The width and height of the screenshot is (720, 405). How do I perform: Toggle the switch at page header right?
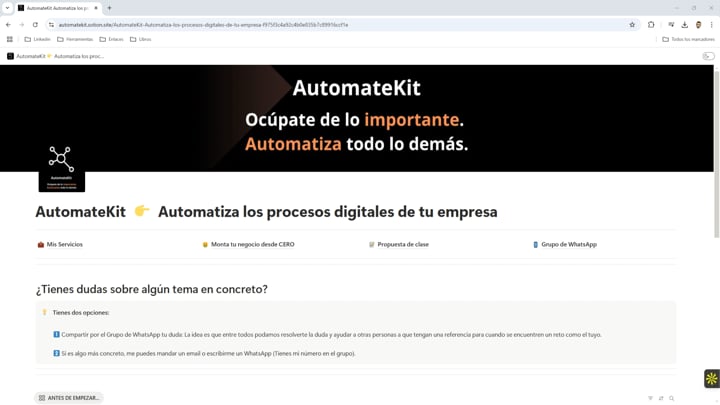[708, 56]
